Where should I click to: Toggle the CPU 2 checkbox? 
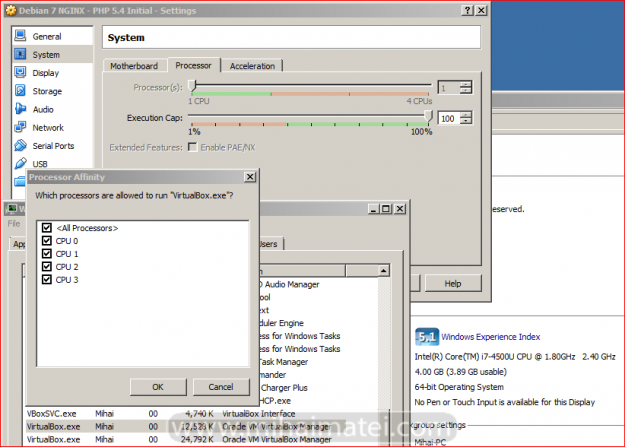click(47, 266)
